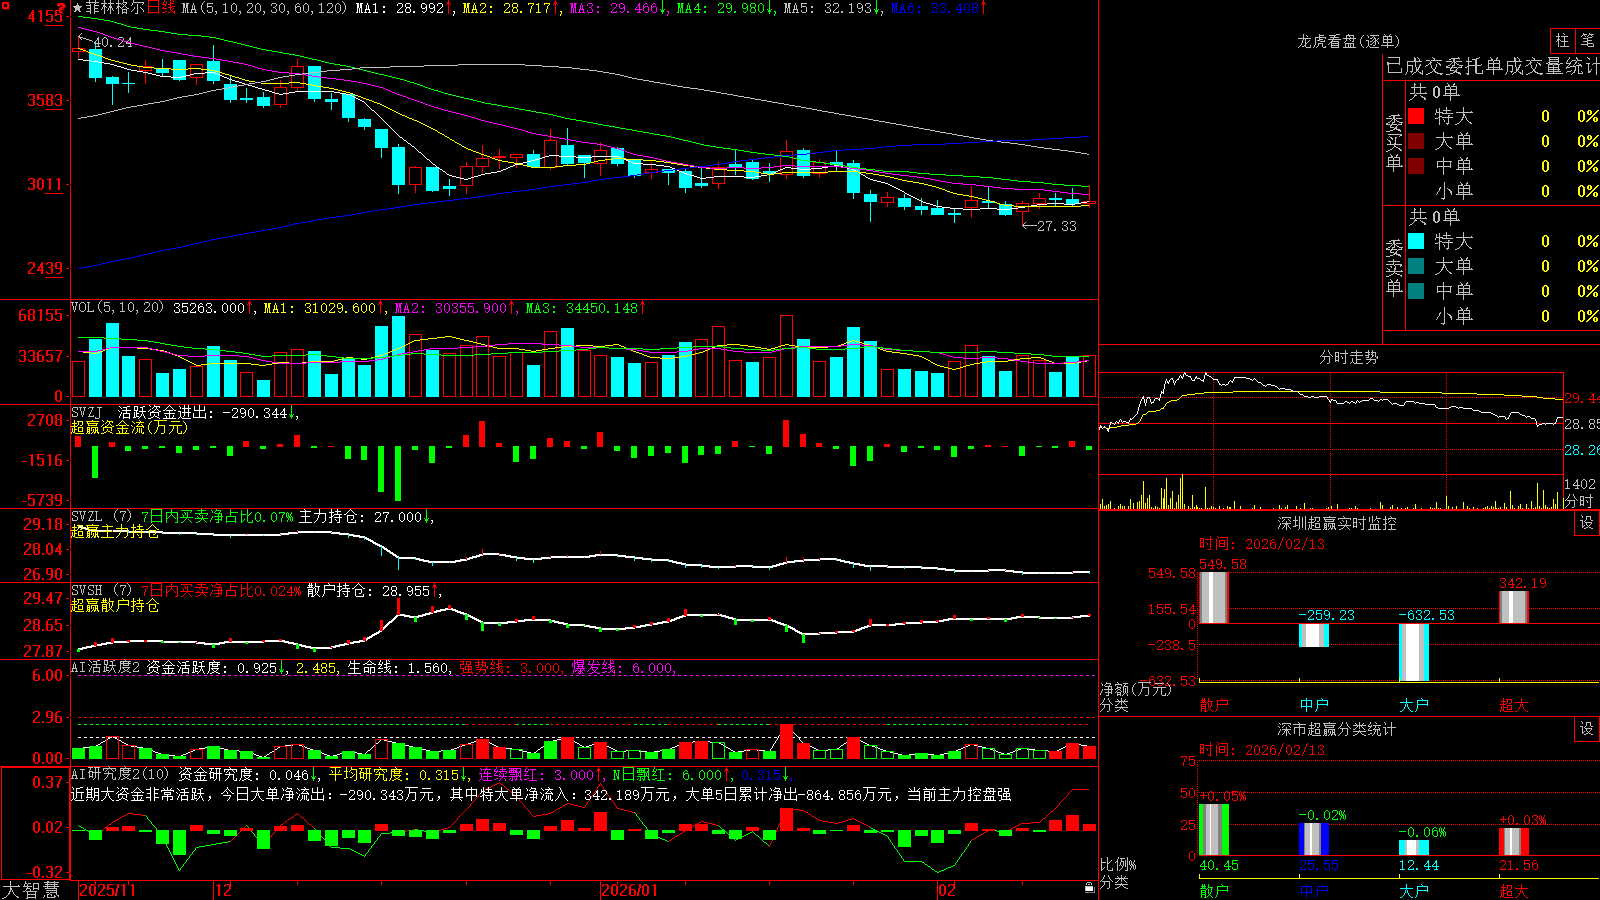Click the 02 month timeline marker
Viewport: 1600px width, 900px height.
946,889
